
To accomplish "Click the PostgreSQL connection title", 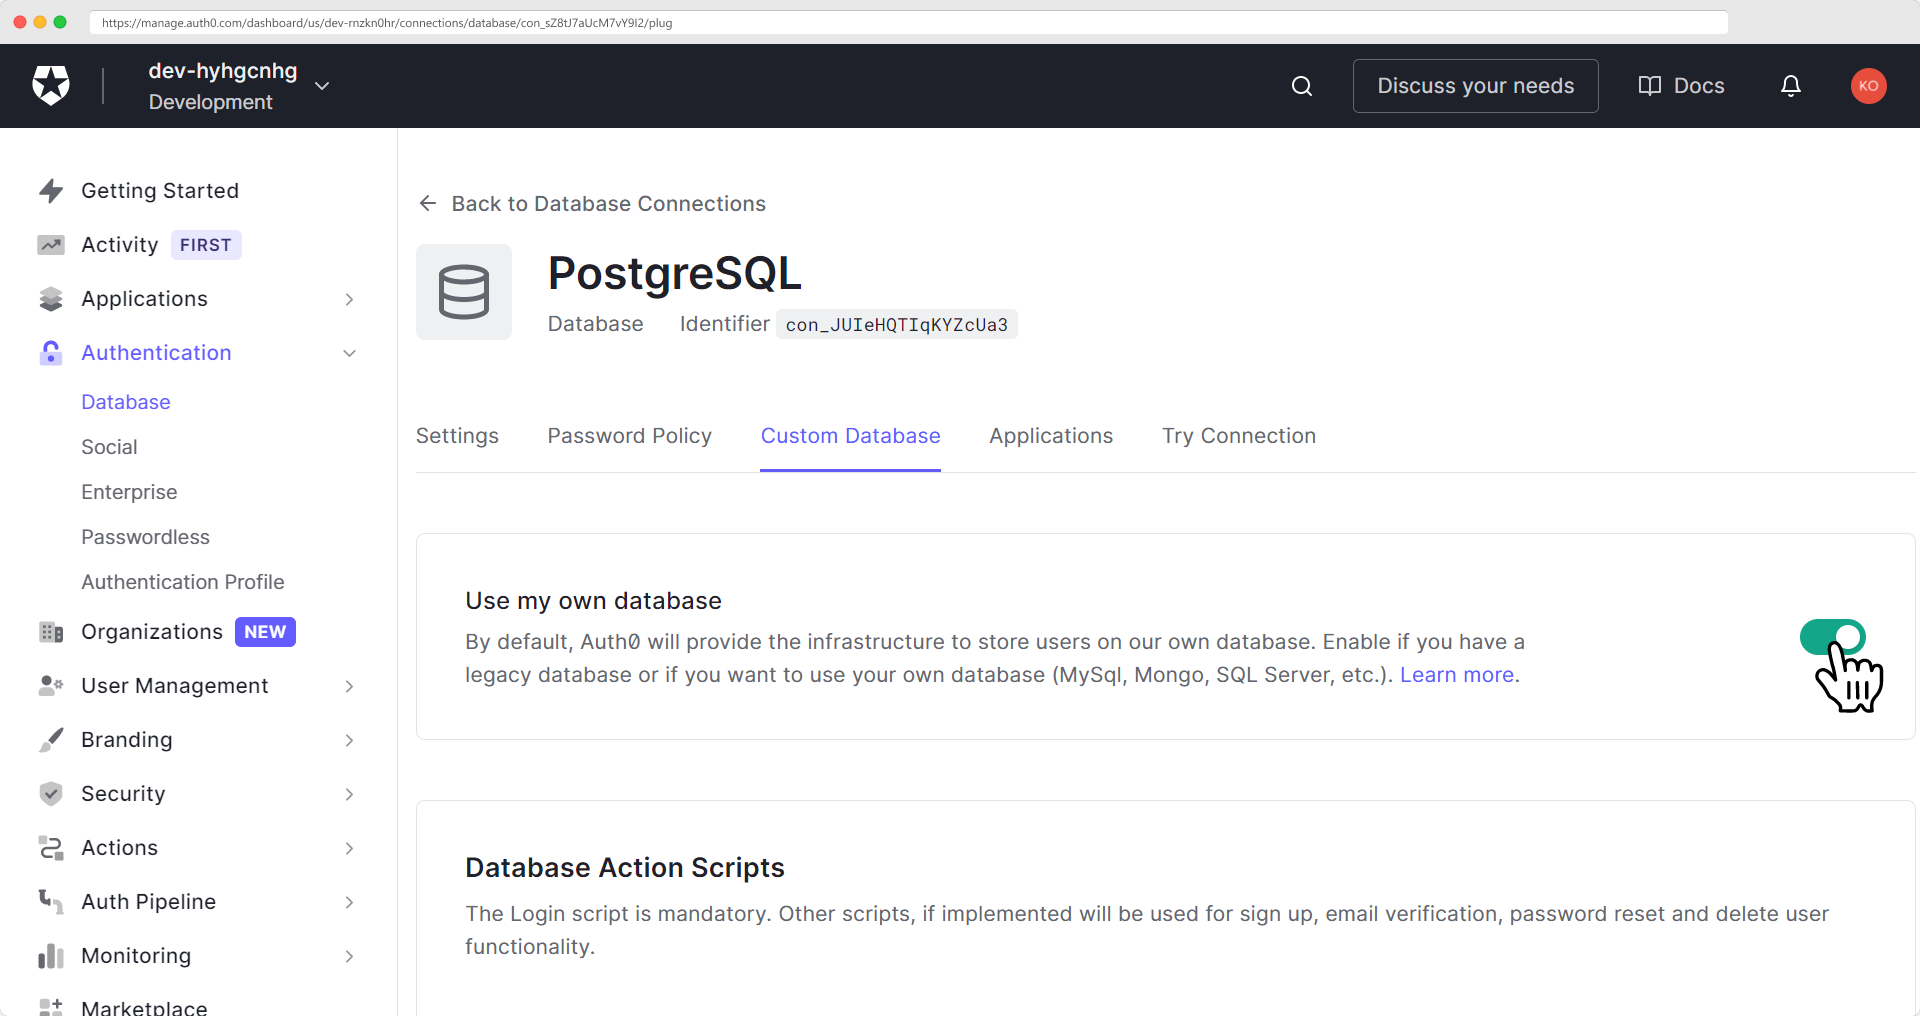I will point(675,273).
